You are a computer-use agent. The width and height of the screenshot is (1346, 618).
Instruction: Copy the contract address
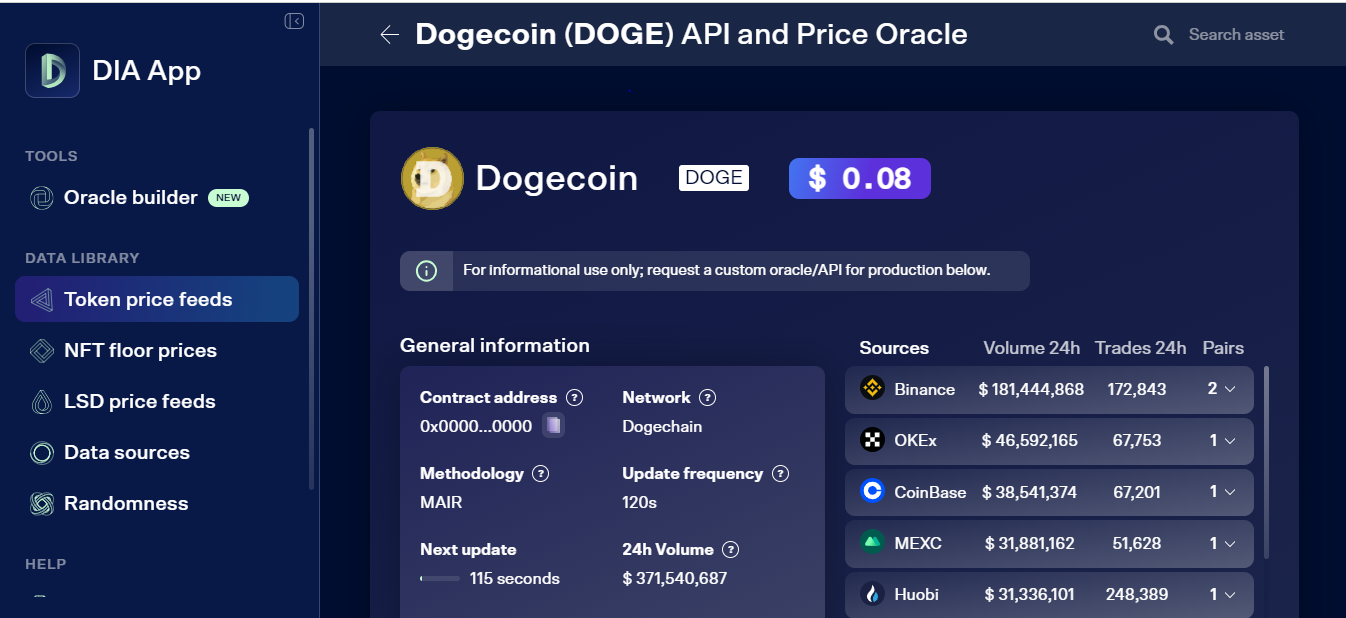pos(552,425)
